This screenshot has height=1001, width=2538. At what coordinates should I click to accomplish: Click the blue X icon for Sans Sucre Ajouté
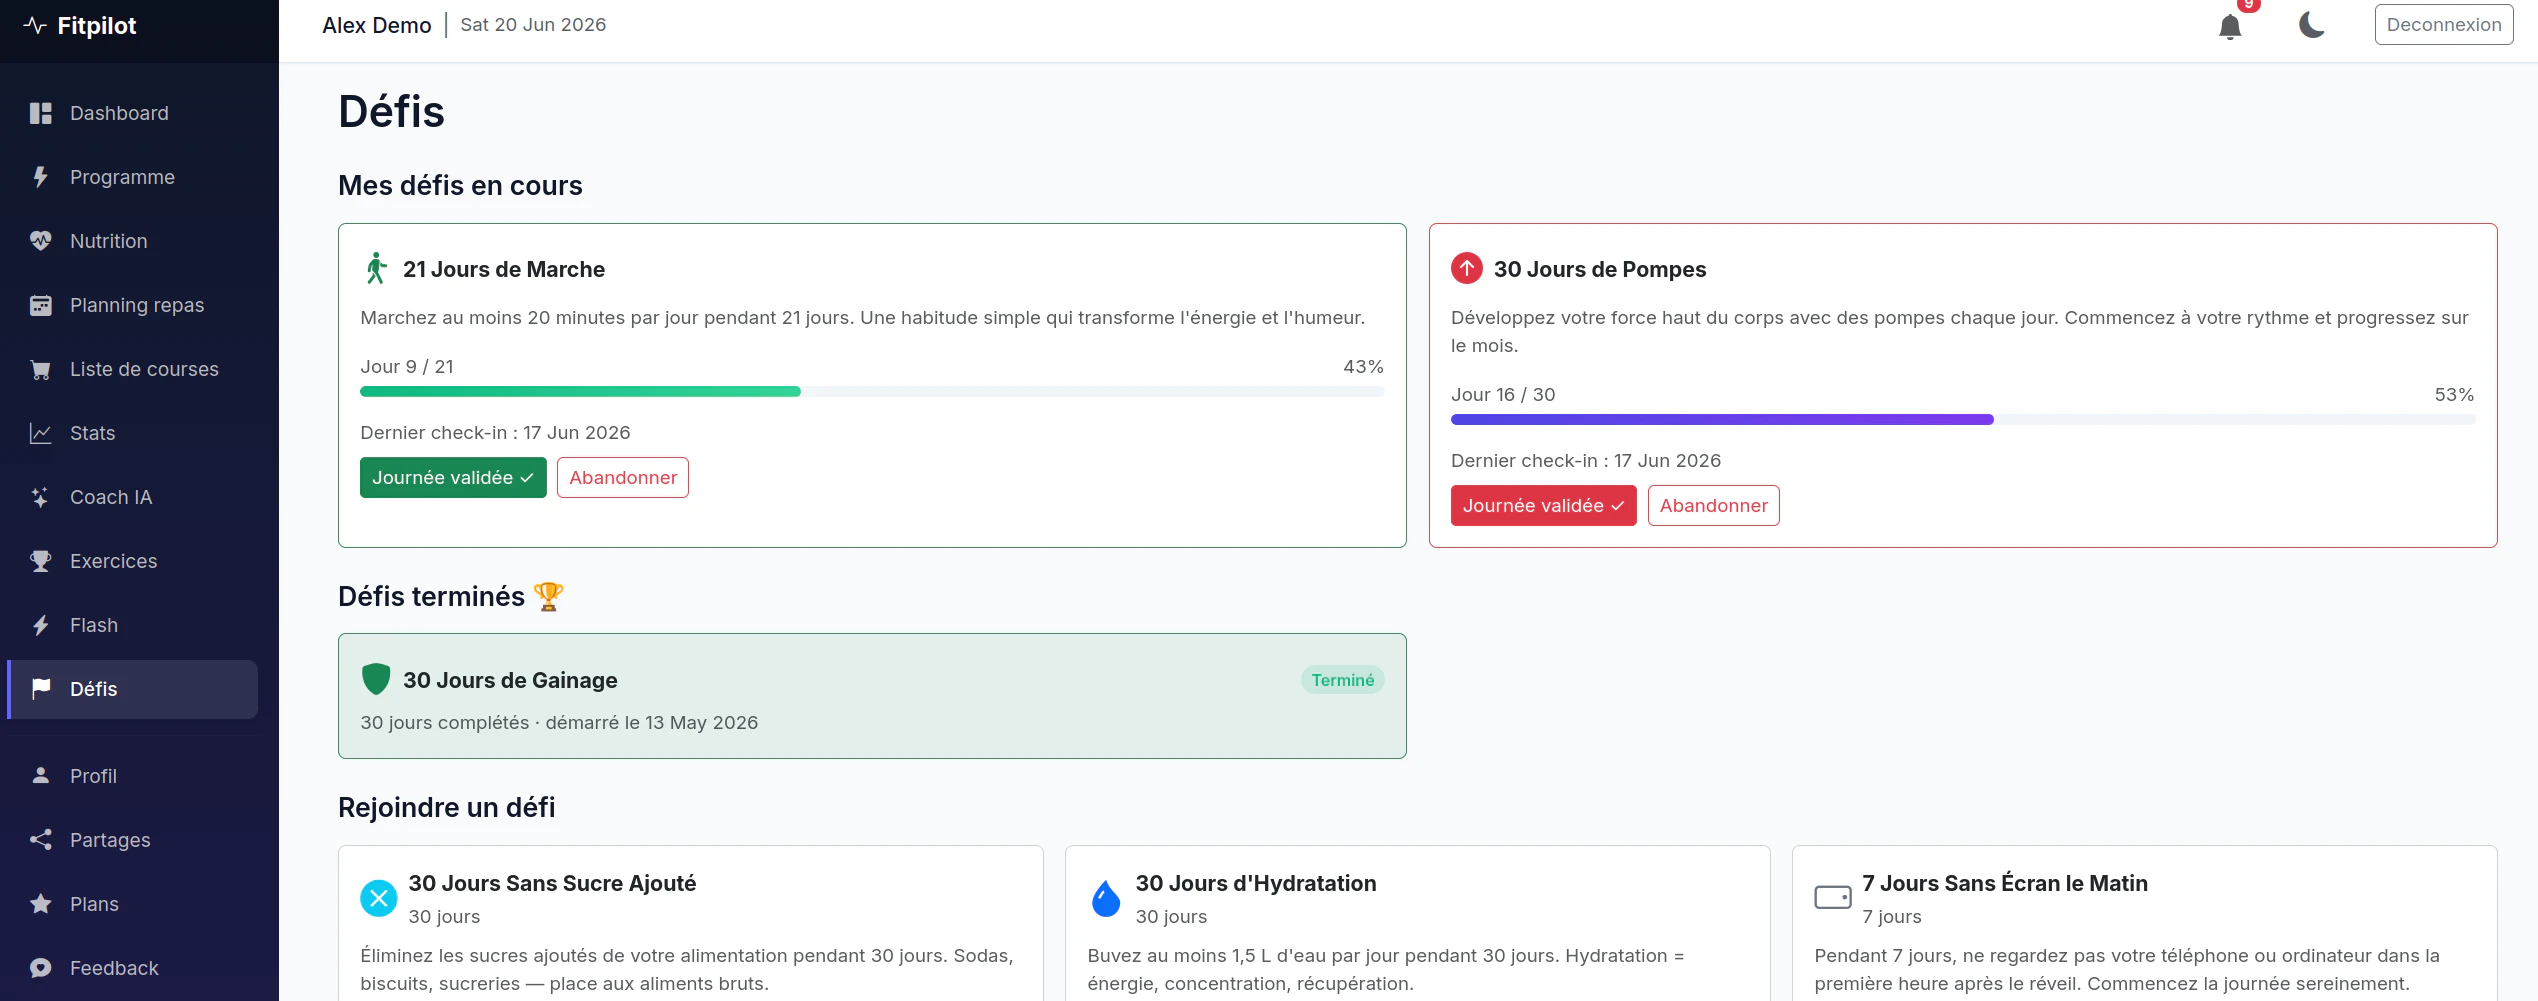(379, 898)
